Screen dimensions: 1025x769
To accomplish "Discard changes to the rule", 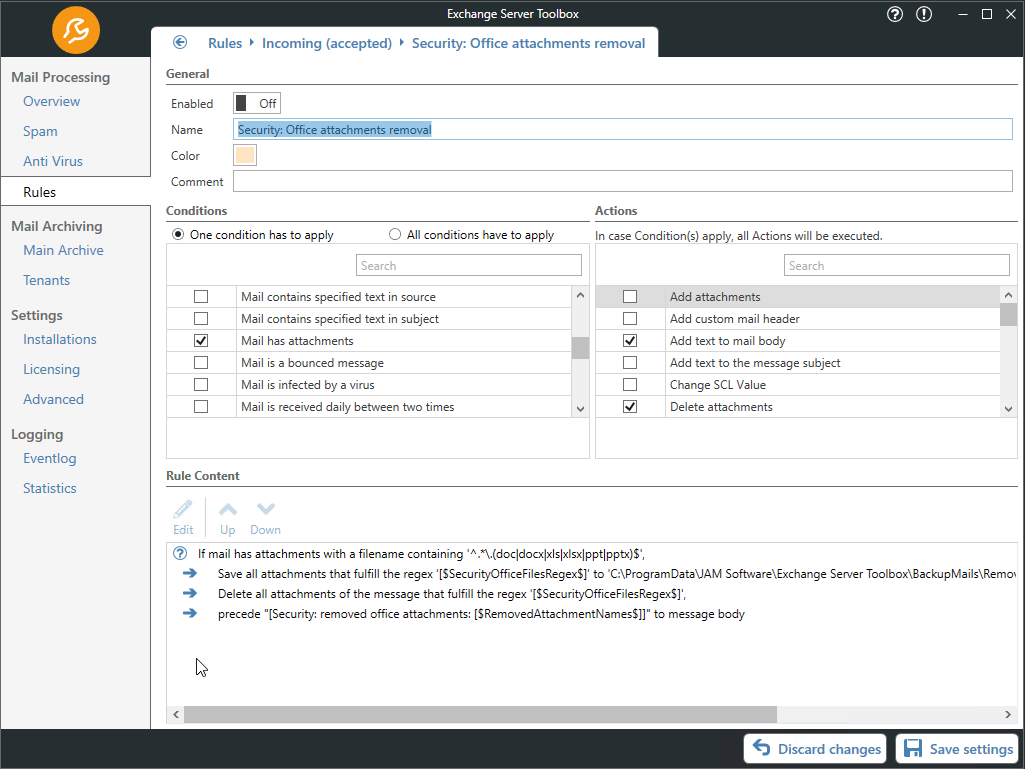I will tap(814, 748).
